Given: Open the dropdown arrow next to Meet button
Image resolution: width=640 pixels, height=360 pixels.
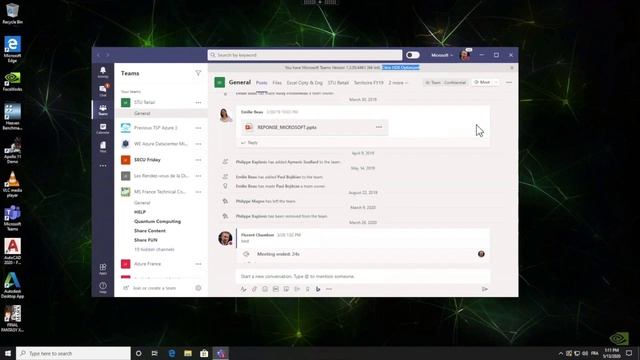Looking at the screenshot, I should pyautogui.click(x=496, y=82).
